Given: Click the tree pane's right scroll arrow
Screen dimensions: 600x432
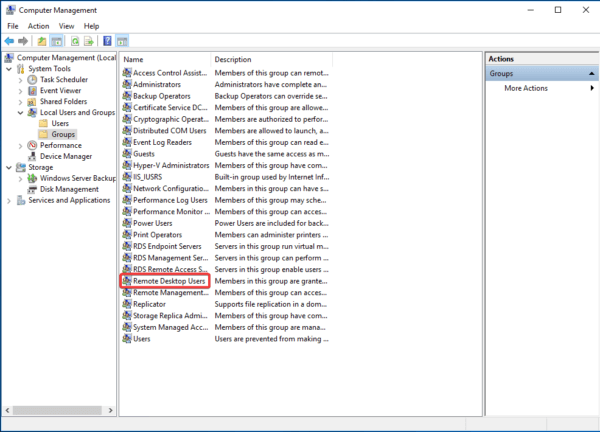Looking at the screenshot, I should point(110,410).
